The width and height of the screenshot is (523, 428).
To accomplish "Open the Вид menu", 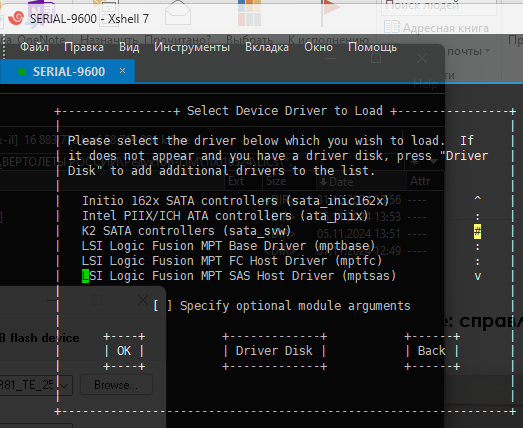I will [129, 47].
